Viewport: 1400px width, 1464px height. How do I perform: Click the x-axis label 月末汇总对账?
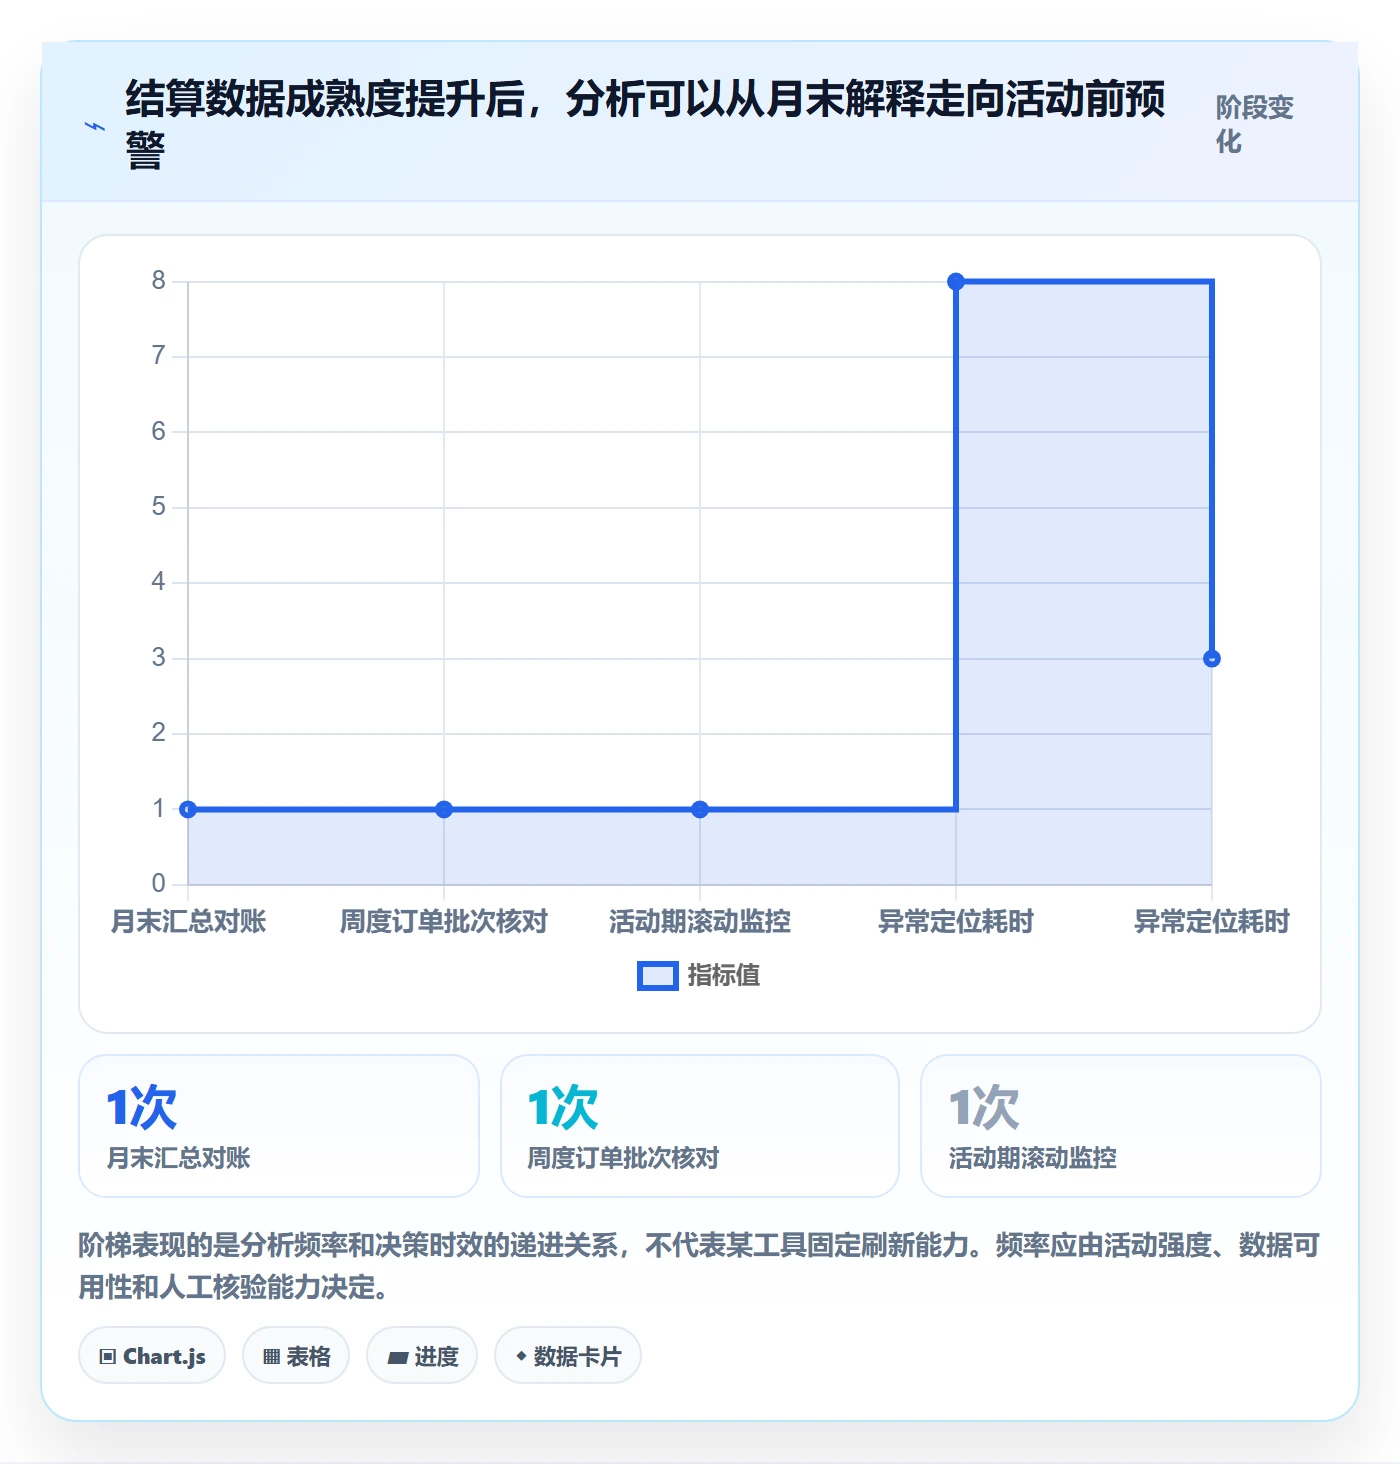point(188,922)
